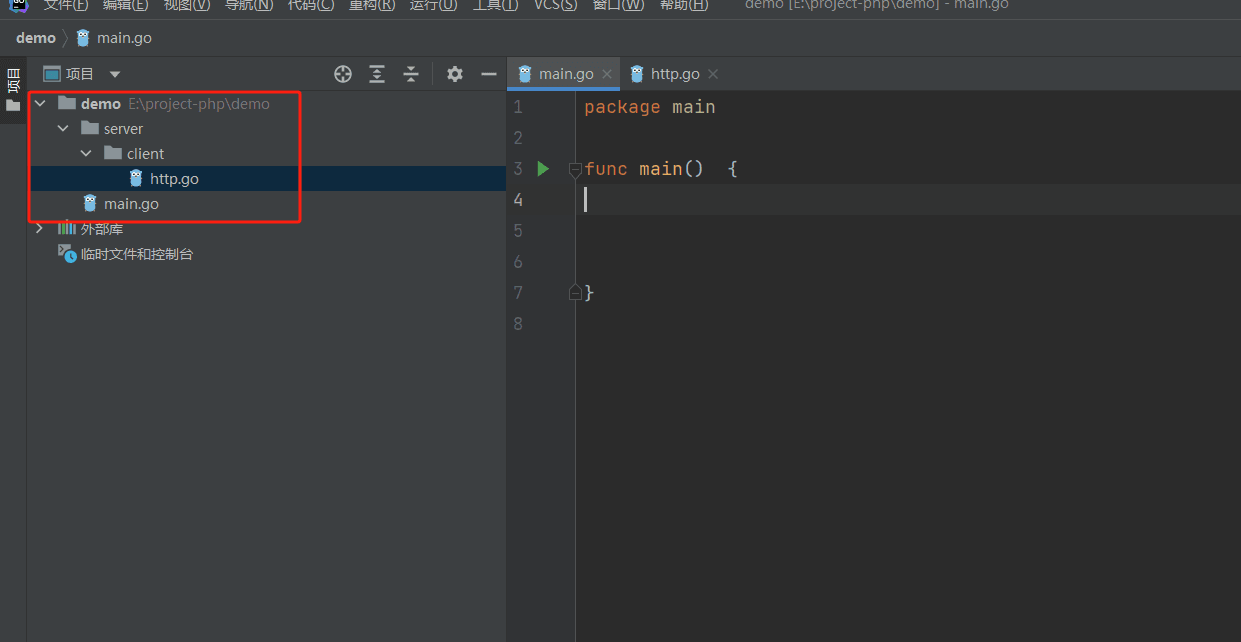
Task: Switch to the http.go editor tab
Action: click(675, 74)
